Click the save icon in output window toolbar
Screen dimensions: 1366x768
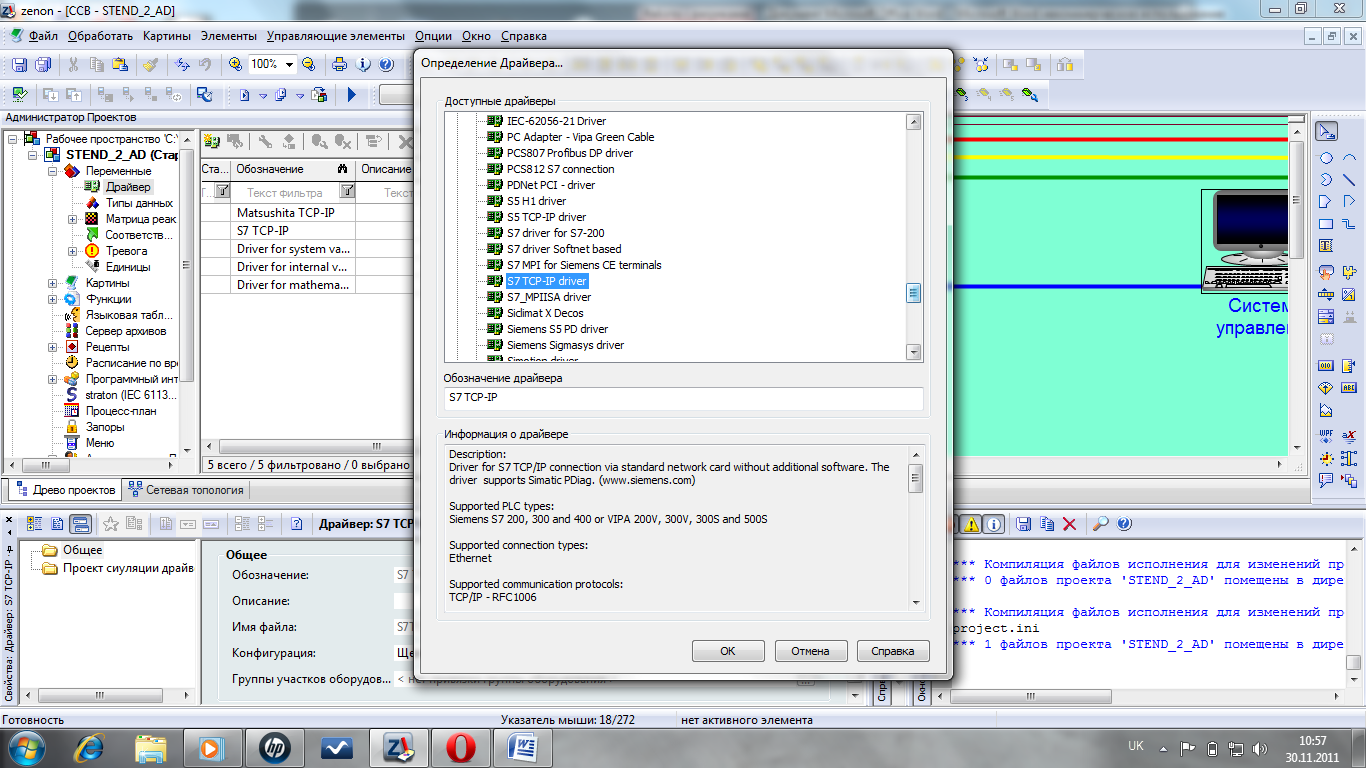click(x=1023, y=524)
